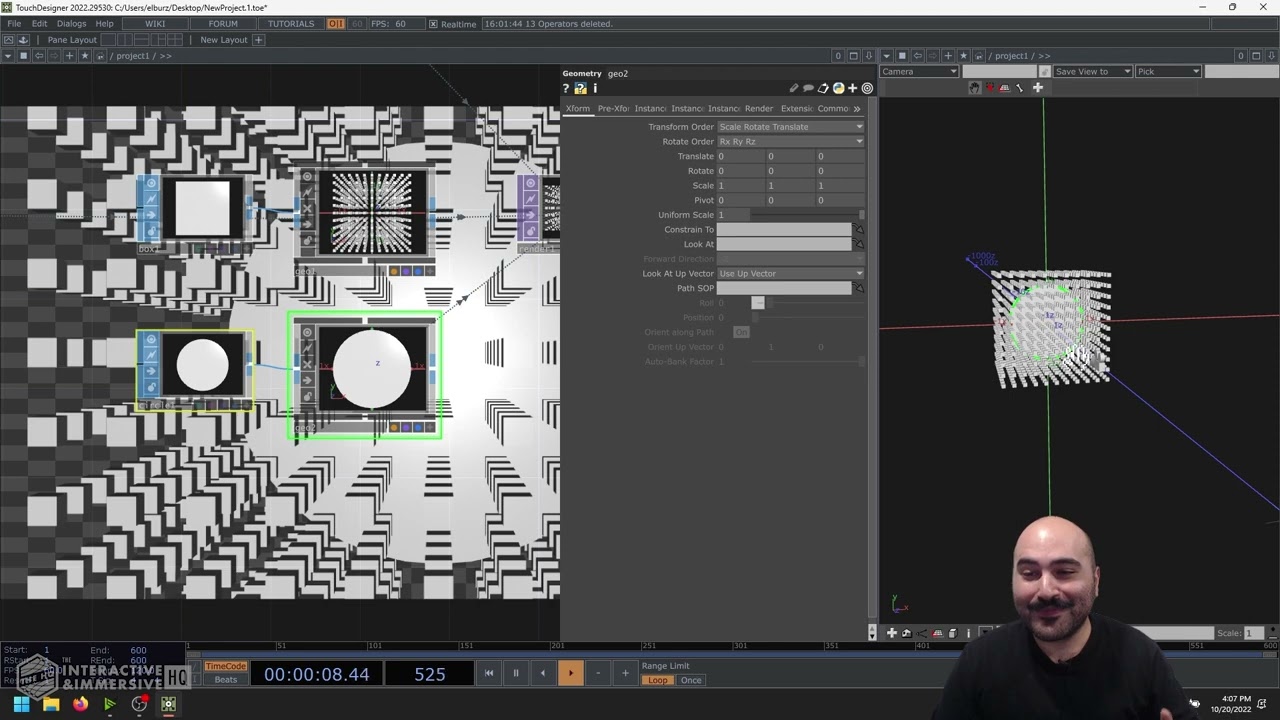Click the home icon in left network pane bar
The height and width of the screenshot is (720, 1280).
pyautogui.click(x=98, y=56)
